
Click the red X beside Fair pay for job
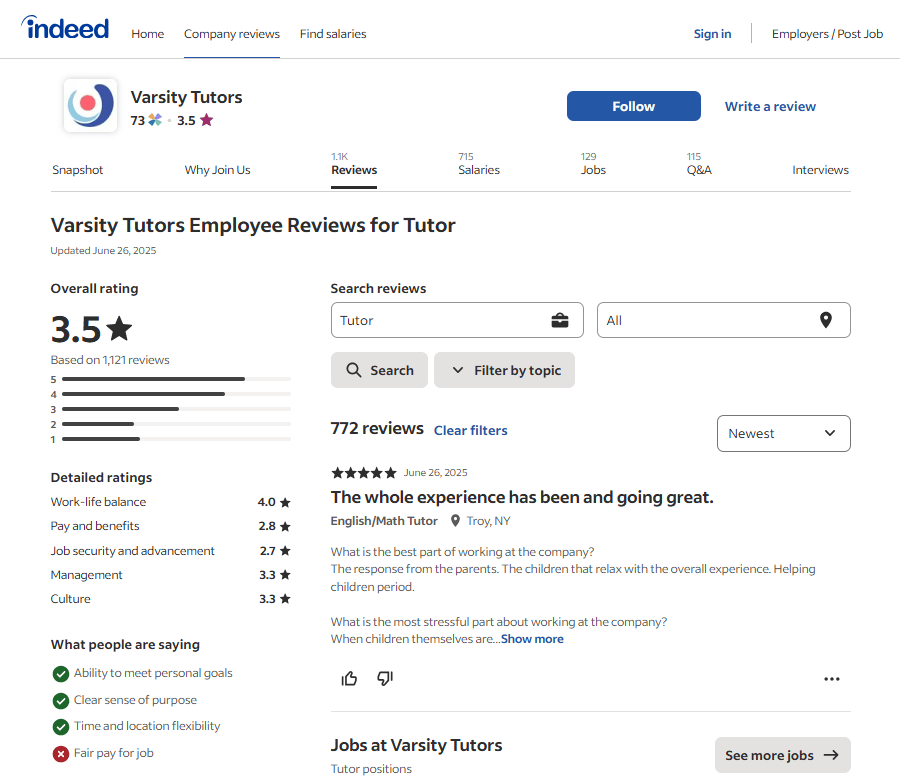click(x=60, y=753)
